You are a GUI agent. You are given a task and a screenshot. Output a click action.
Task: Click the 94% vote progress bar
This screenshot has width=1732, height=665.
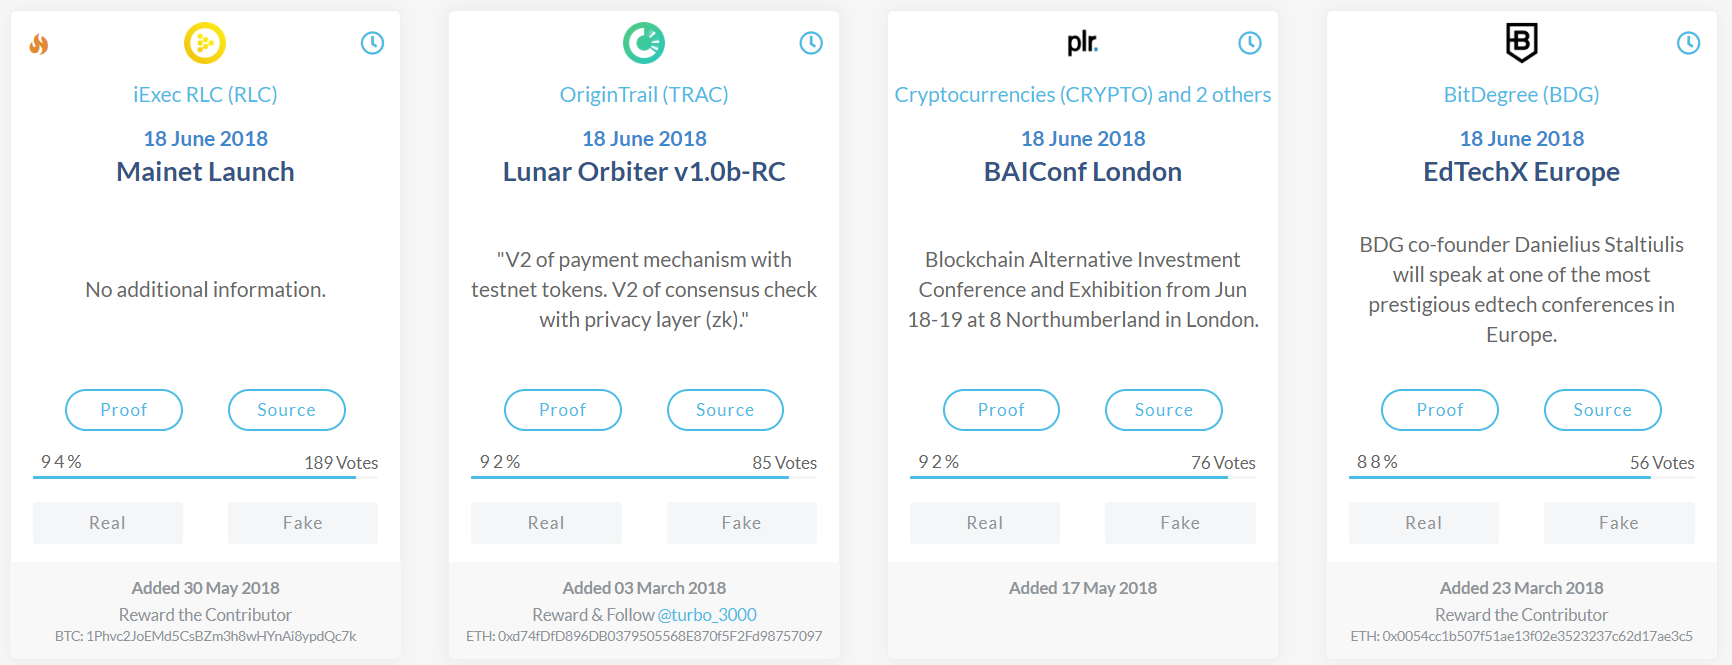(195, 477)
